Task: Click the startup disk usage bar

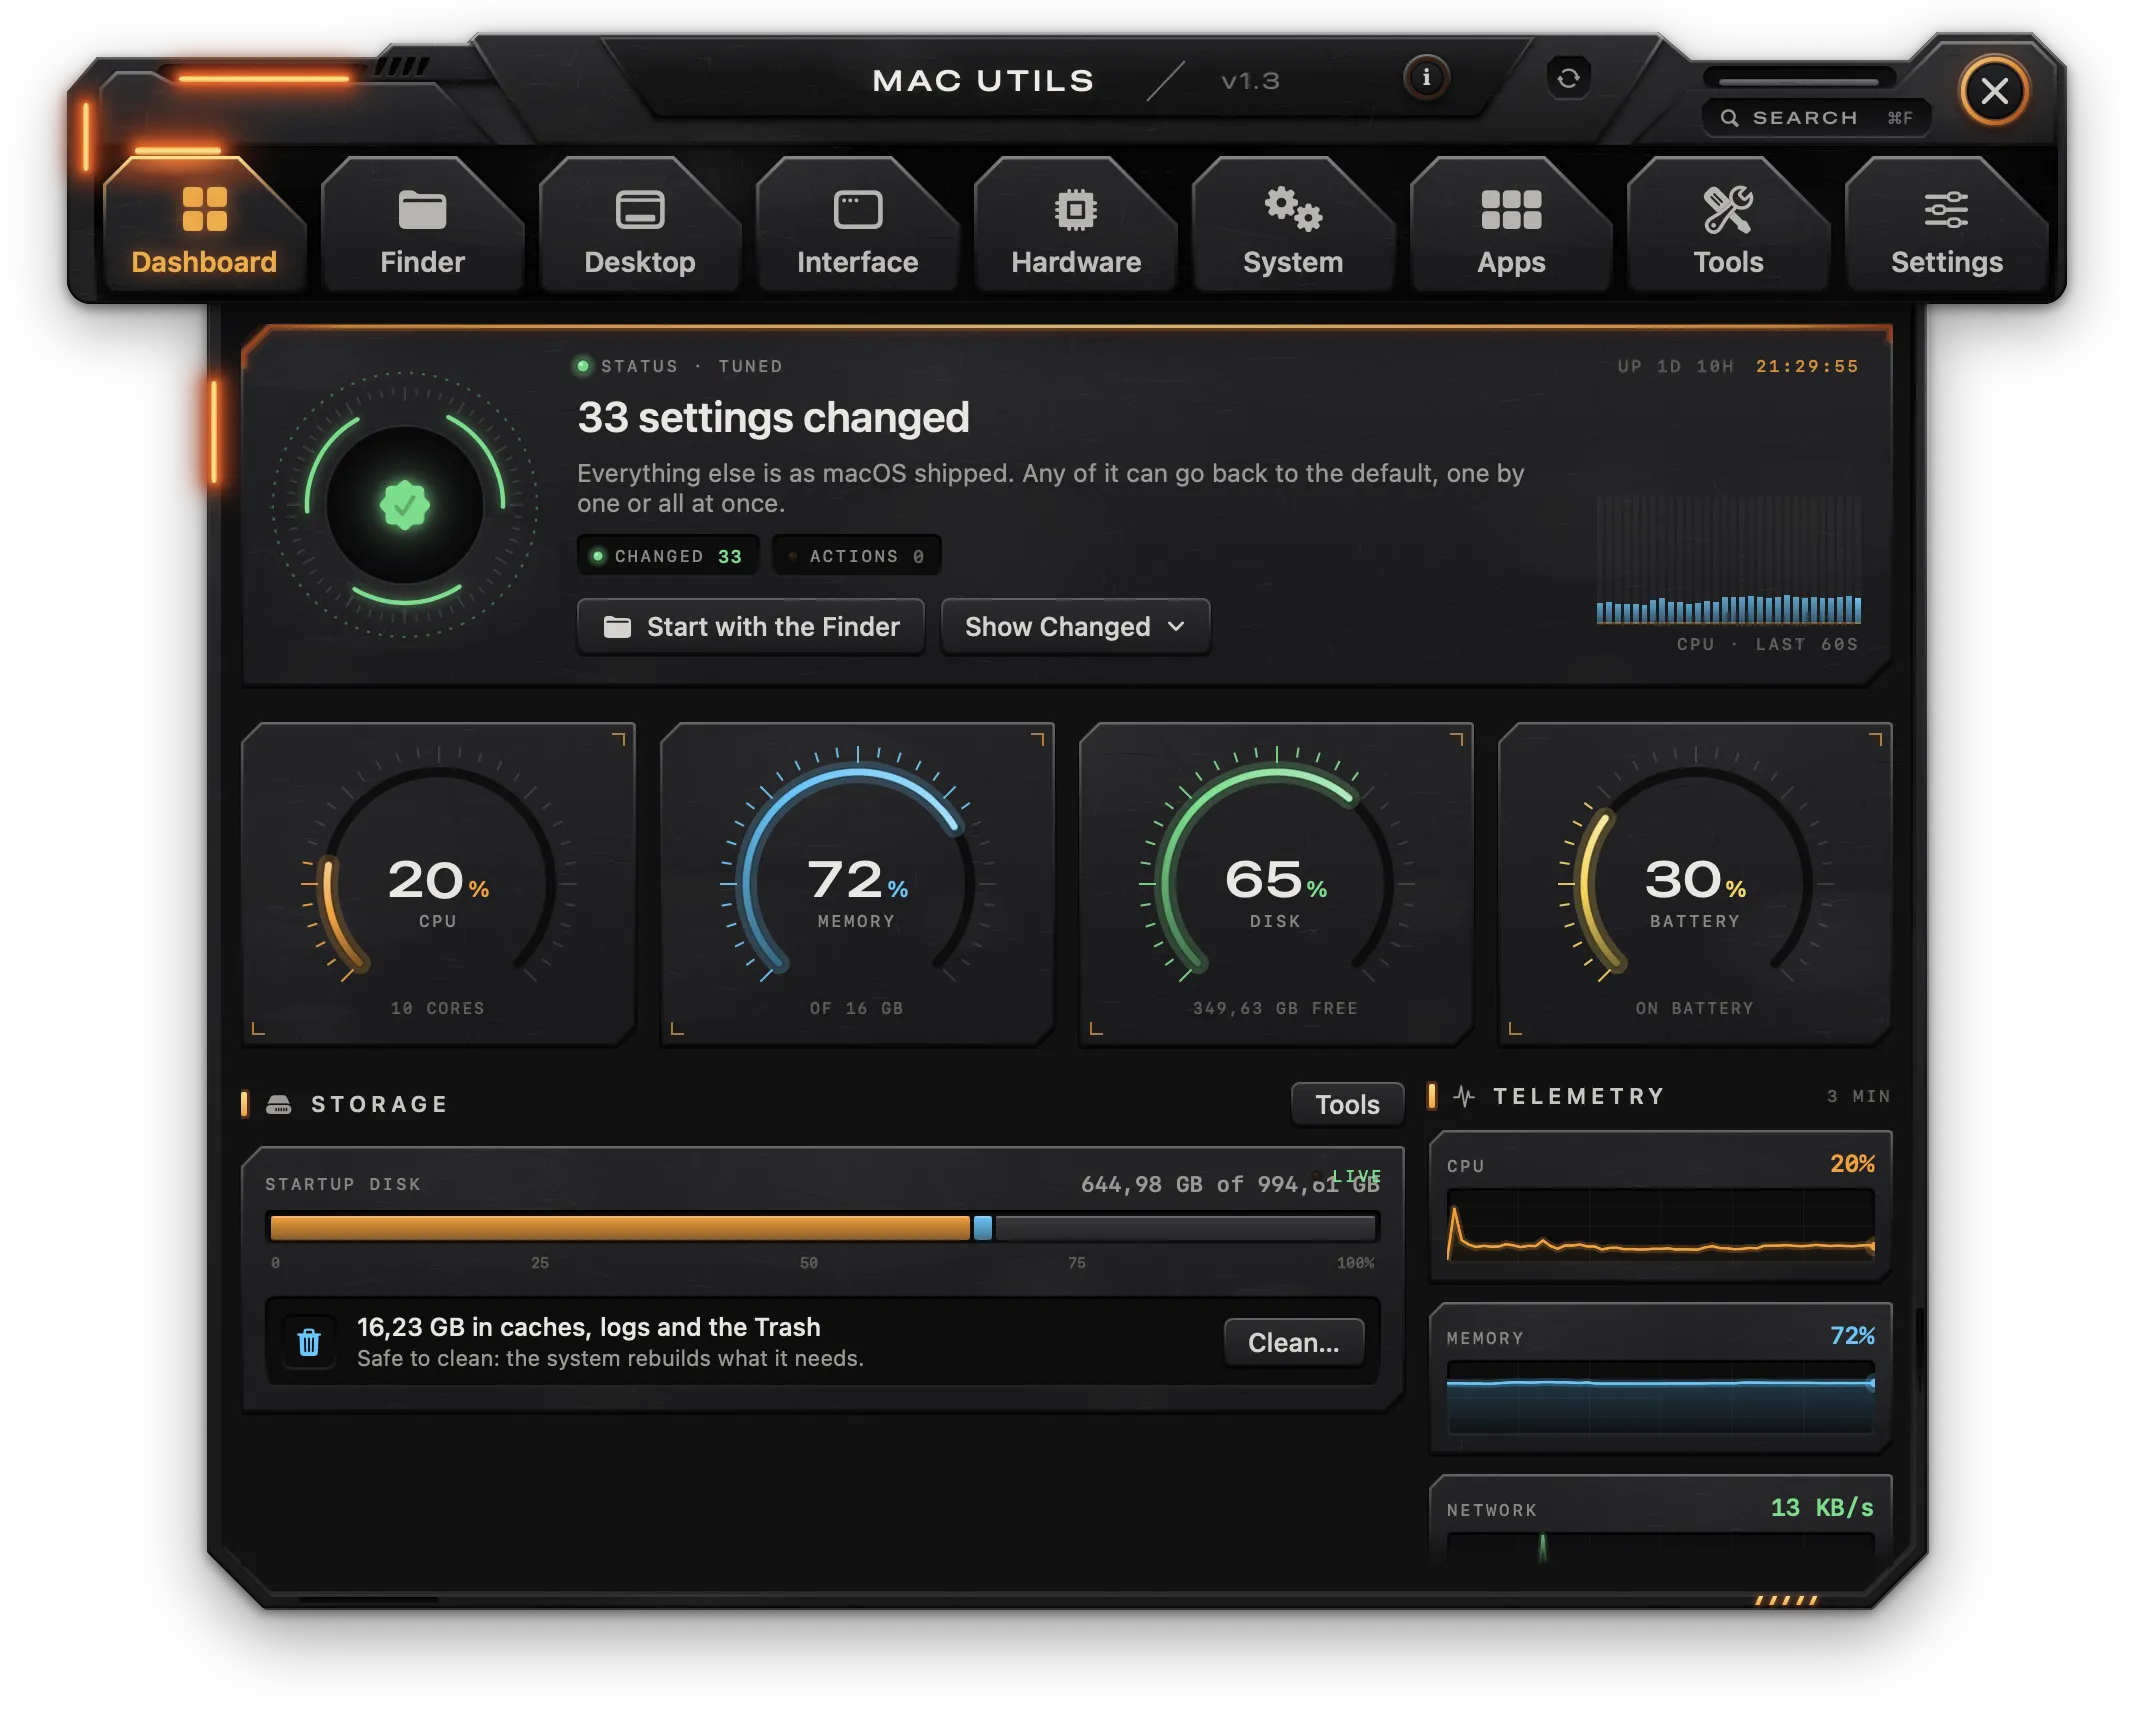Action: 823,1227
